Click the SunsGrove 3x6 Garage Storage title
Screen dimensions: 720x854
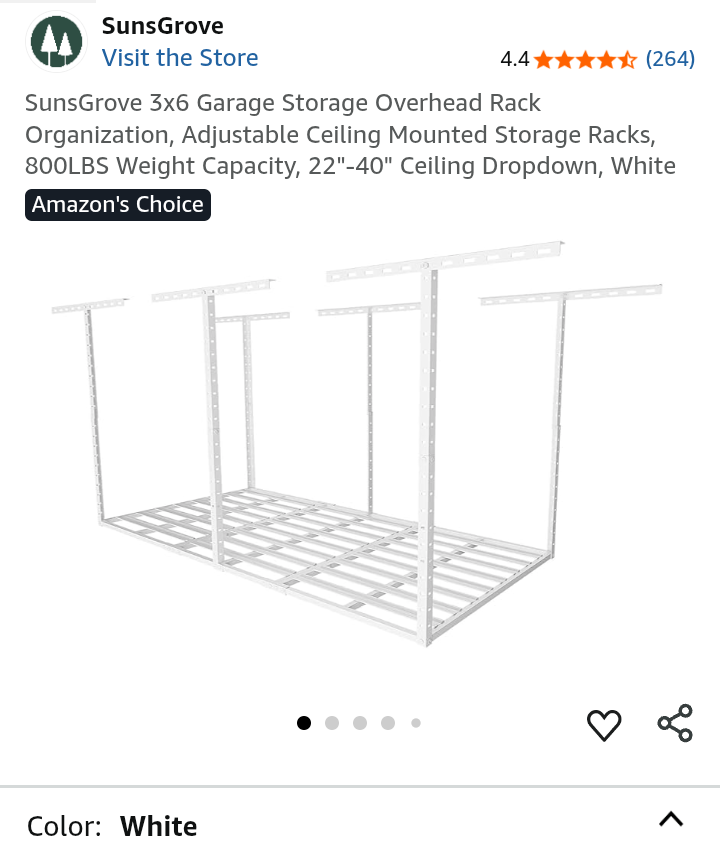click(350, 134)
